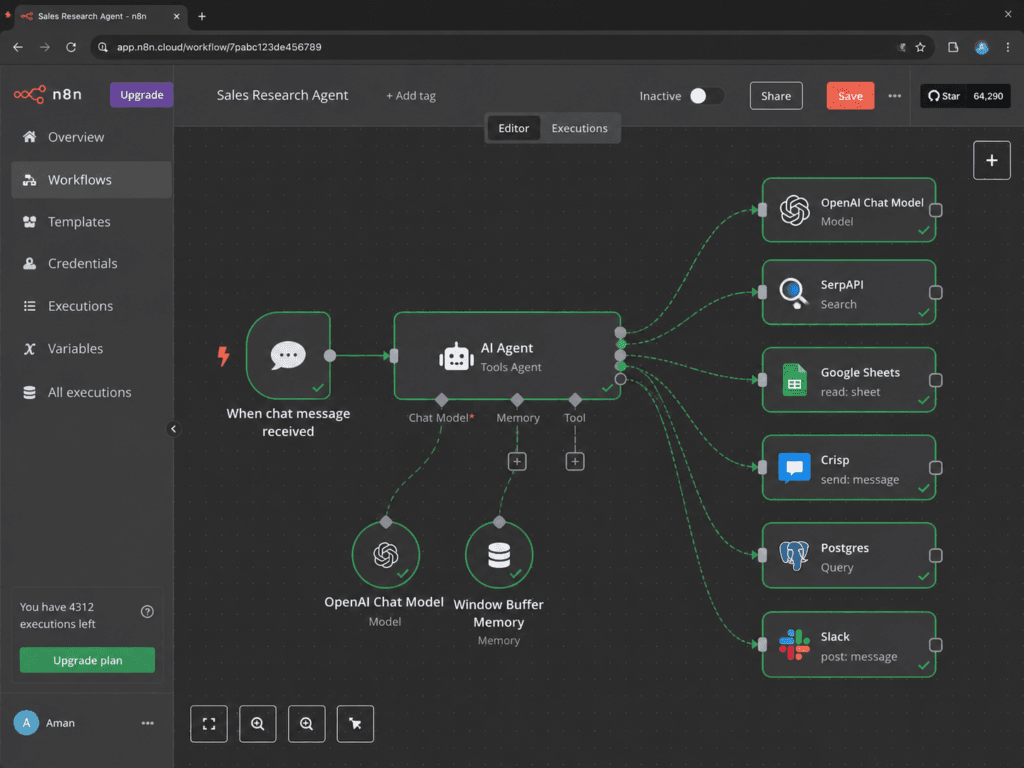Image resolution: width=1024 pixels, height=768 pixels.
Task: Bookmark this page with the star
Action: click(x=920, y=47)
